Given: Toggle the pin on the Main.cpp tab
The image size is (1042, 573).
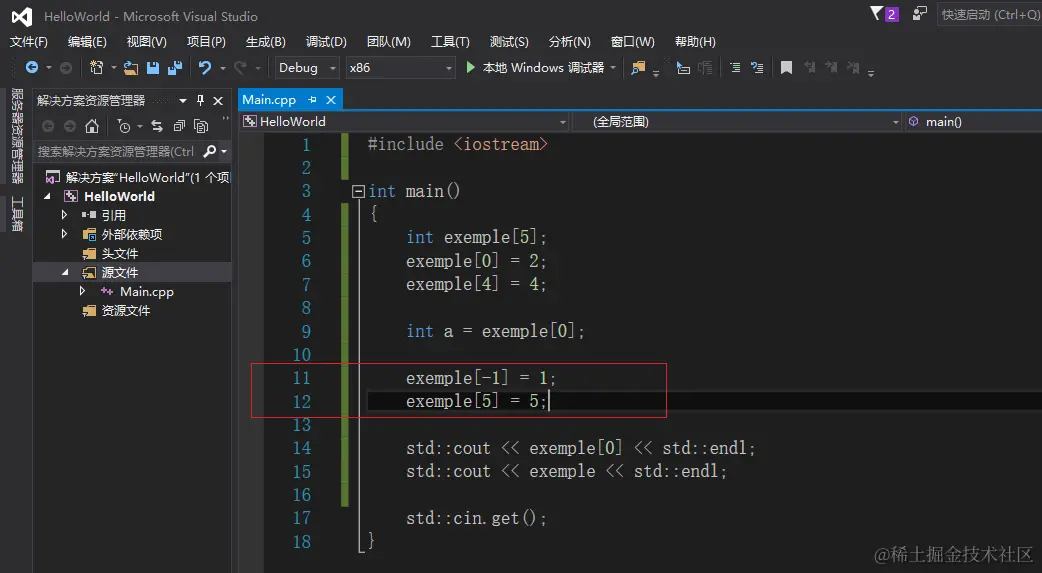Looking at the screenshot, I should (x=312, y=100).
